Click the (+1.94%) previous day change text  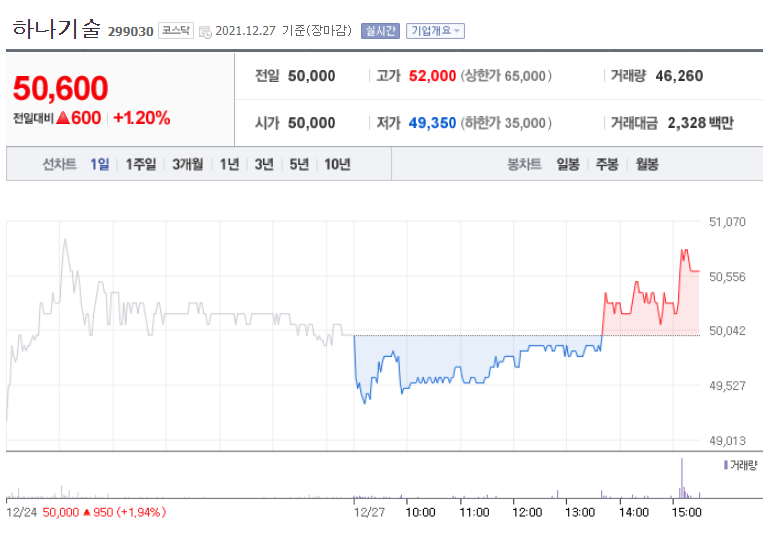(141, 512)
